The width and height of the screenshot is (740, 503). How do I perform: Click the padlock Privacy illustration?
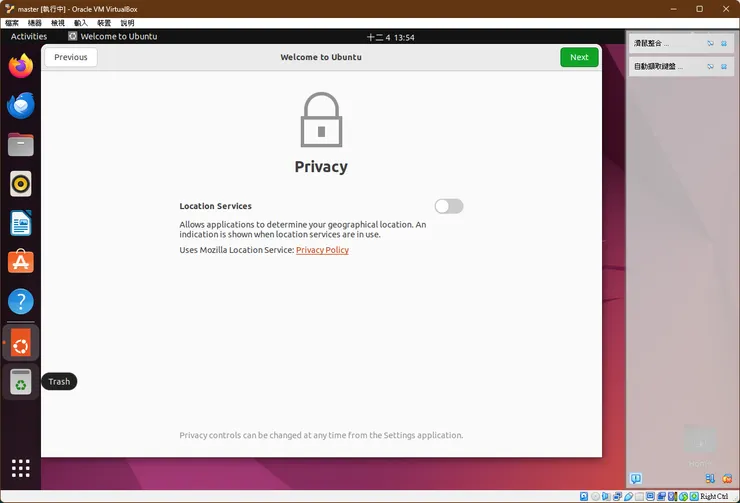click(x=321, y=120)
